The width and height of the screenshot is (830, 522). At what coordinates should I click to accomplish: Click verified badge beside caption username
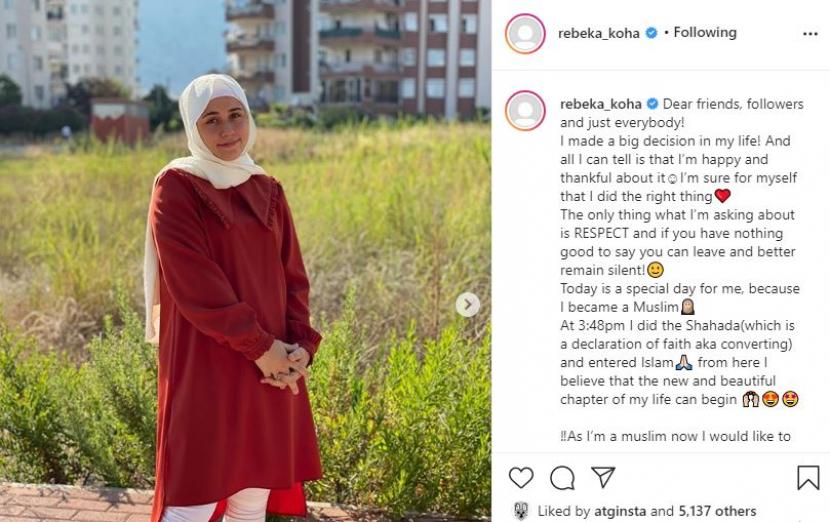652,104
